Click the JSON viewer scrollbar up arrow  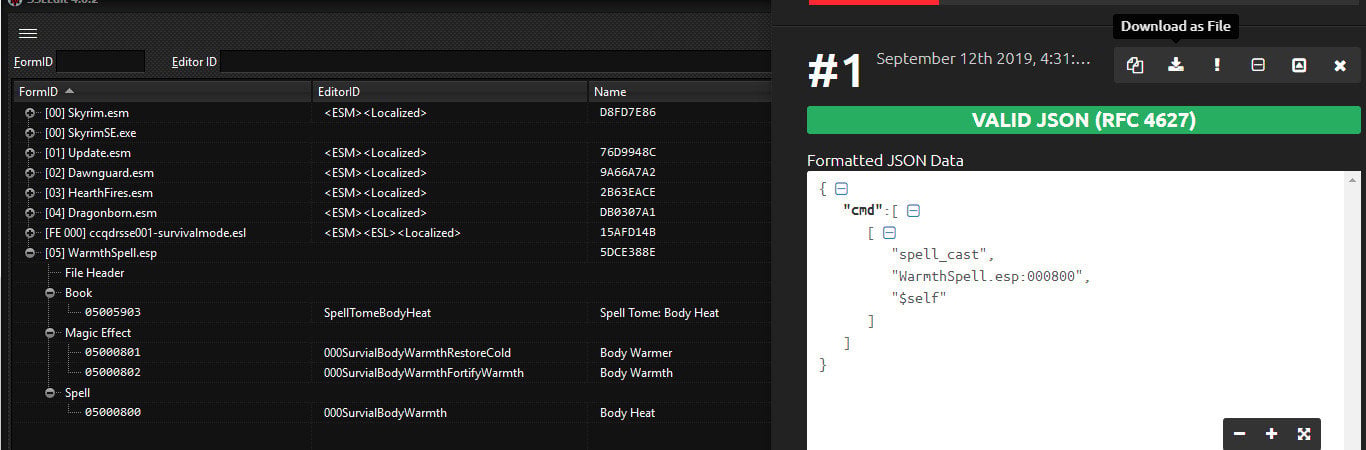point(1354,180)
